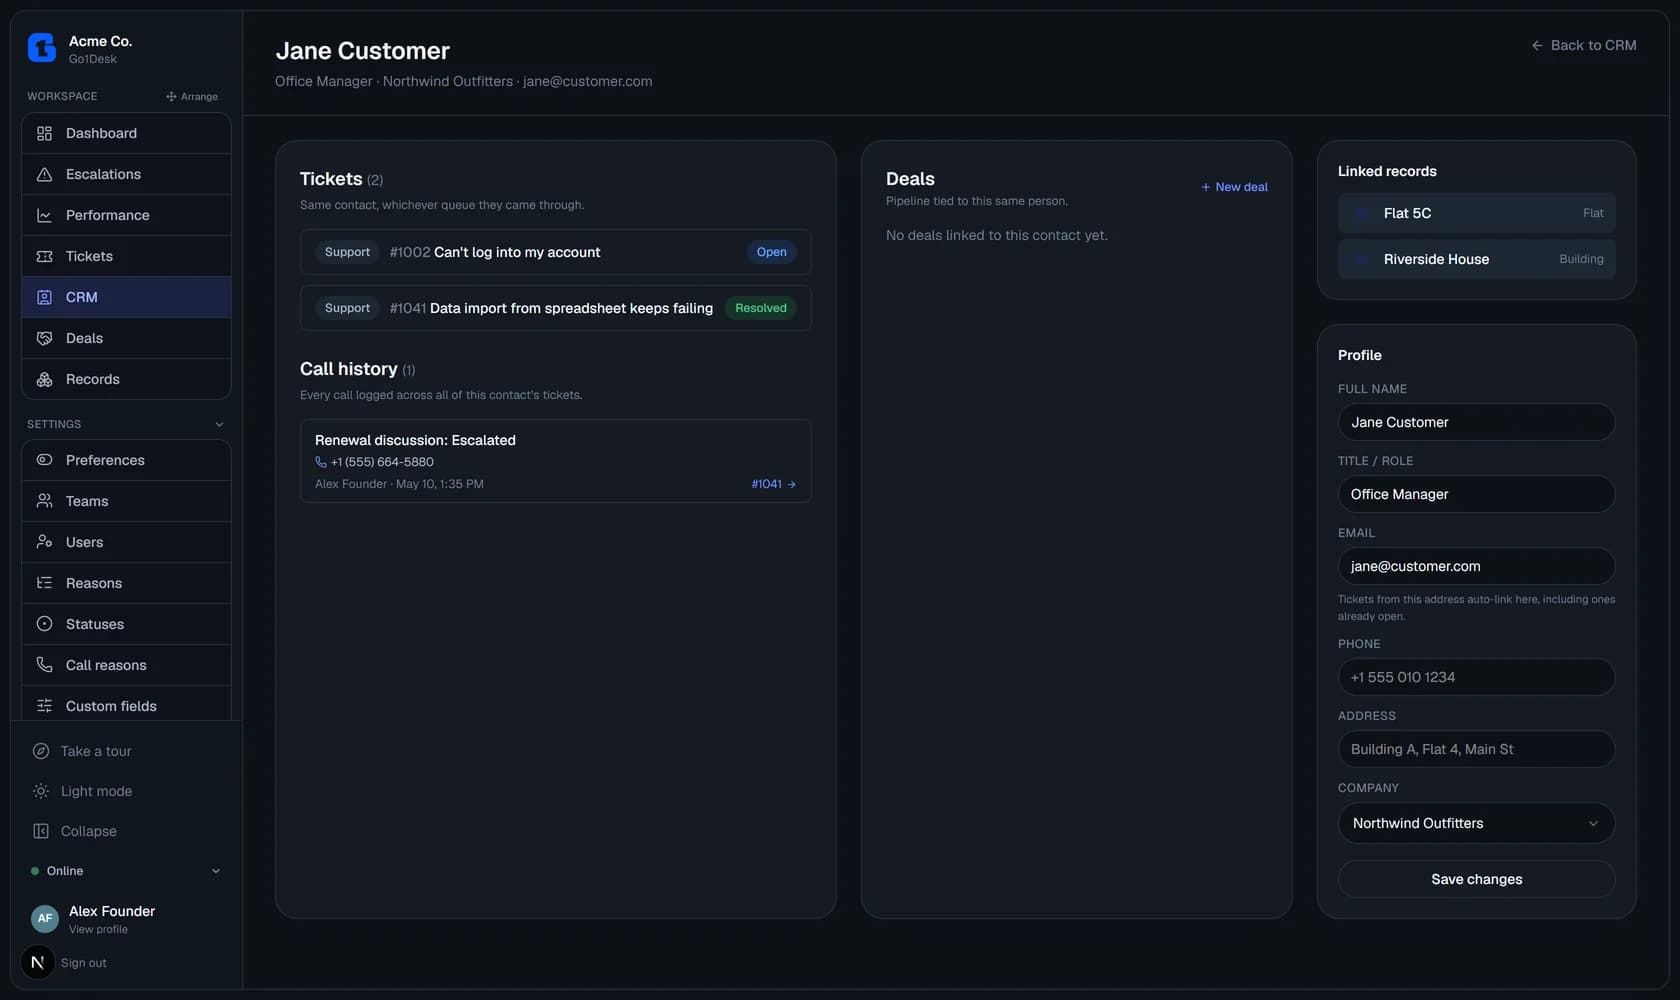This screenshot has height=1000, width=1680.
Task: Click the Acme Co. logo icon
Action: (x=42, y=47)
